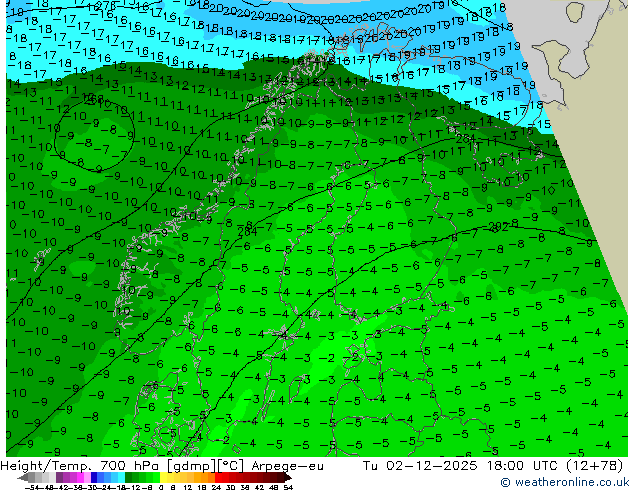Click the yellow swatch in the color scale
Image resolution: width=634 pixels, height=490 pixels.
[x=164, y=477]
